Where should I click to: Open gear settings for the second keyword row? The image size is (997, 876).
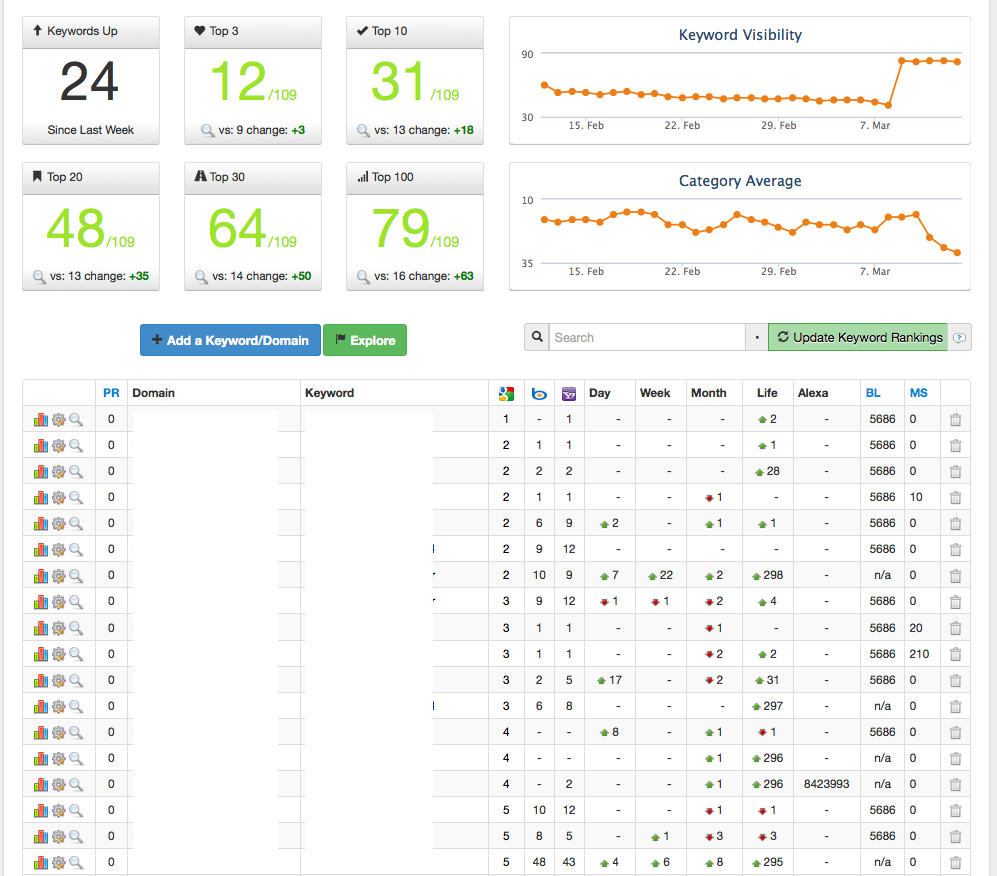pos(58,446)
